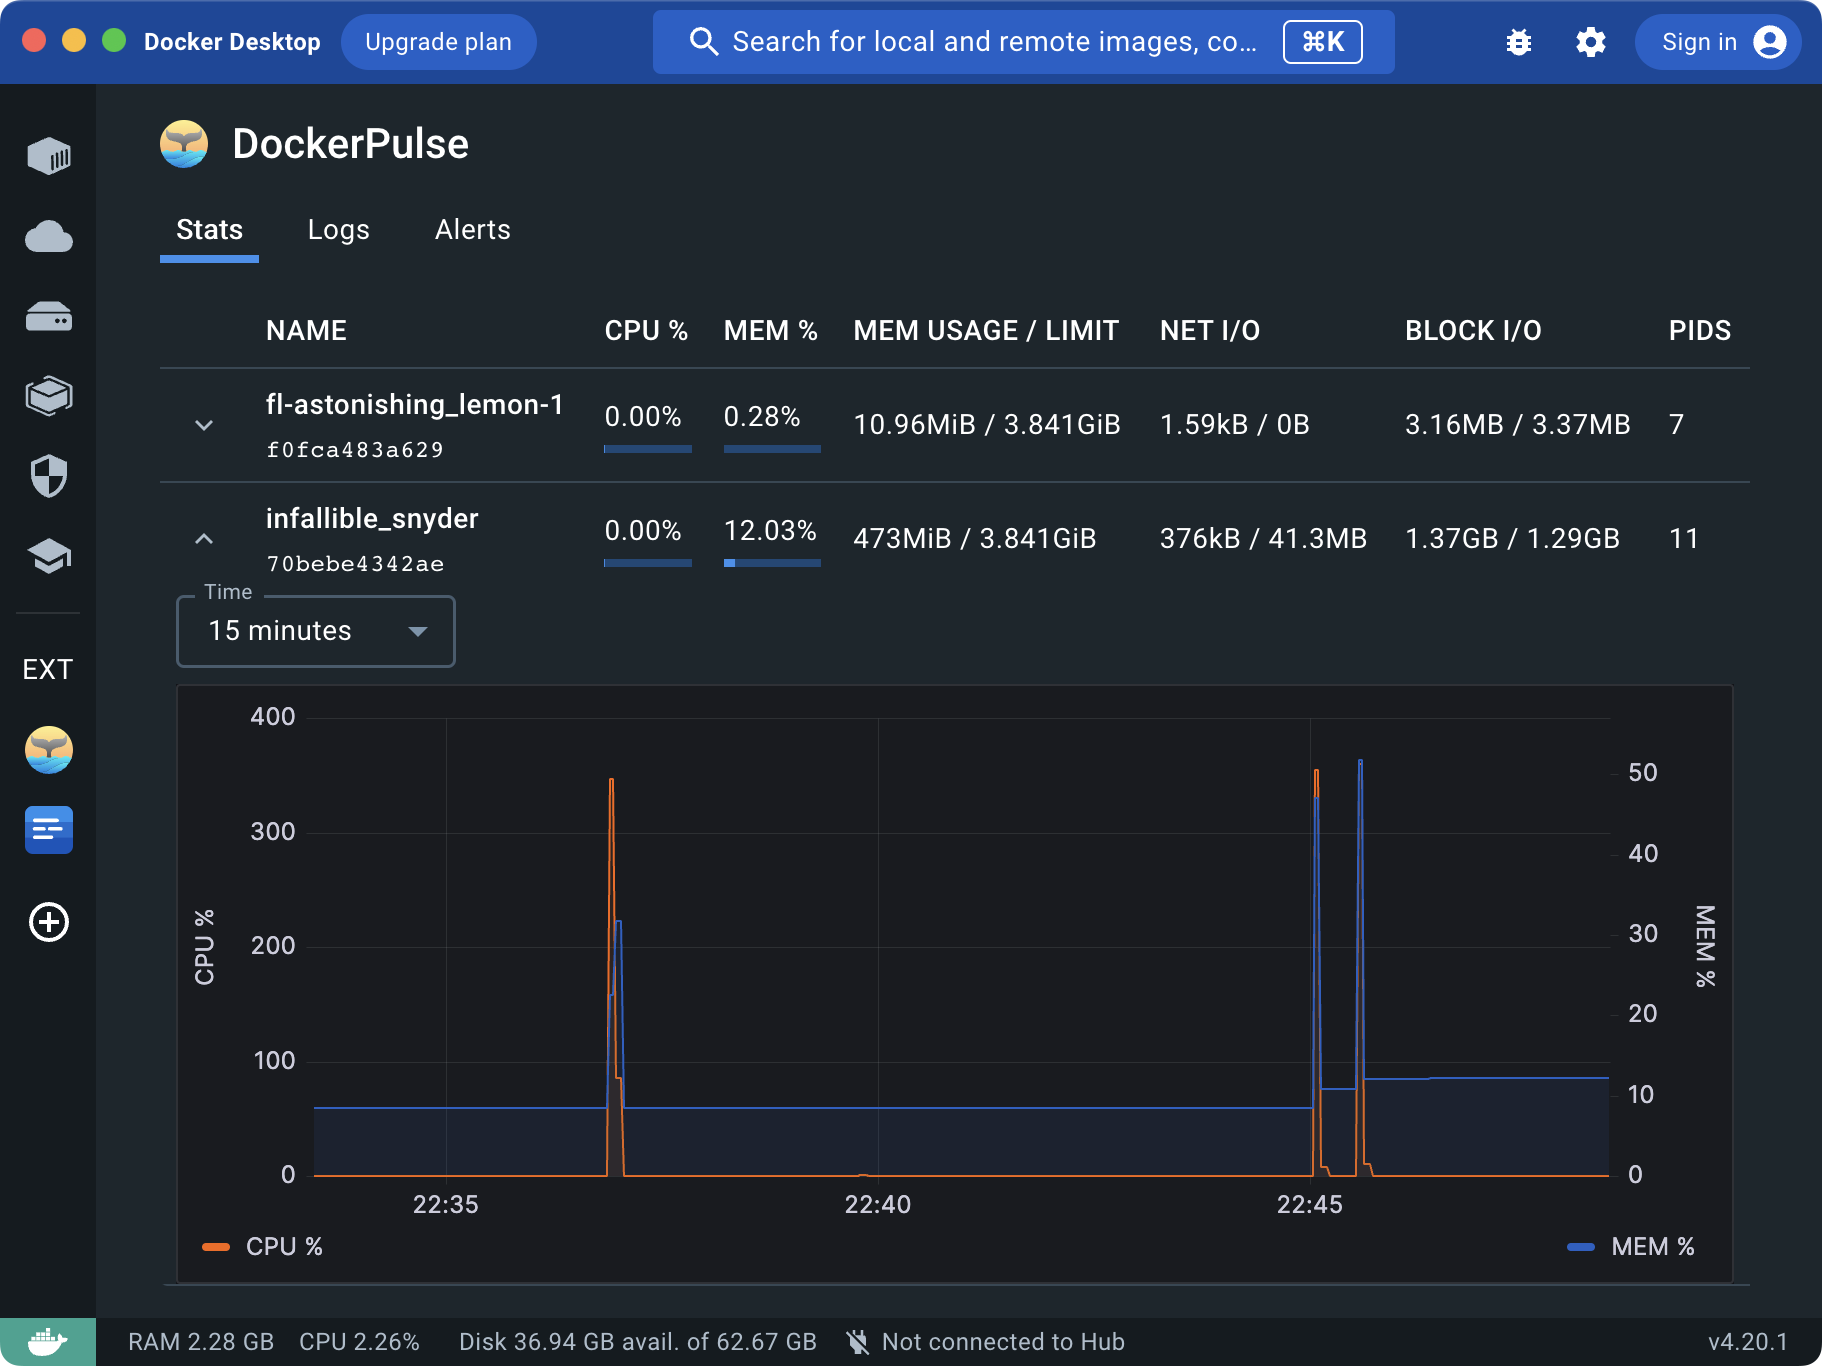Image resolution: width=1822 pixels, height=1366 pixels.
Task: Click container ID f0fca483a629
Action: [x=355, y=450]
